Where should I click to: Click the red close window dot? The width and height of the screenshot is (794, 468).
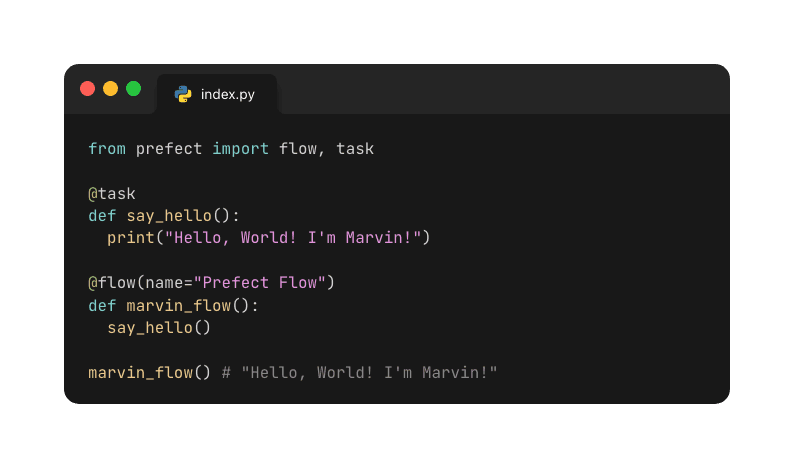point(88,89)
